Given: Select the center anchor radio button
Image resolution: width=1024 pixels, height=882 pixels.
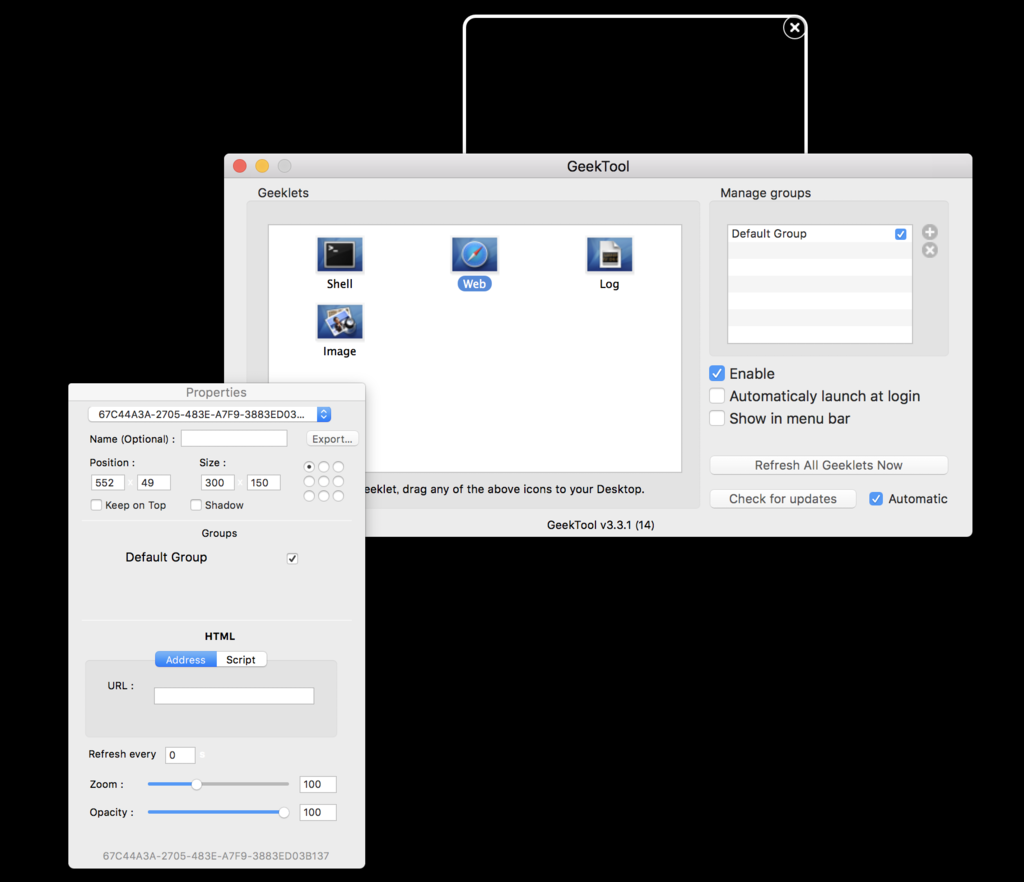Looking at the screenshot, I should pos(324,481).
